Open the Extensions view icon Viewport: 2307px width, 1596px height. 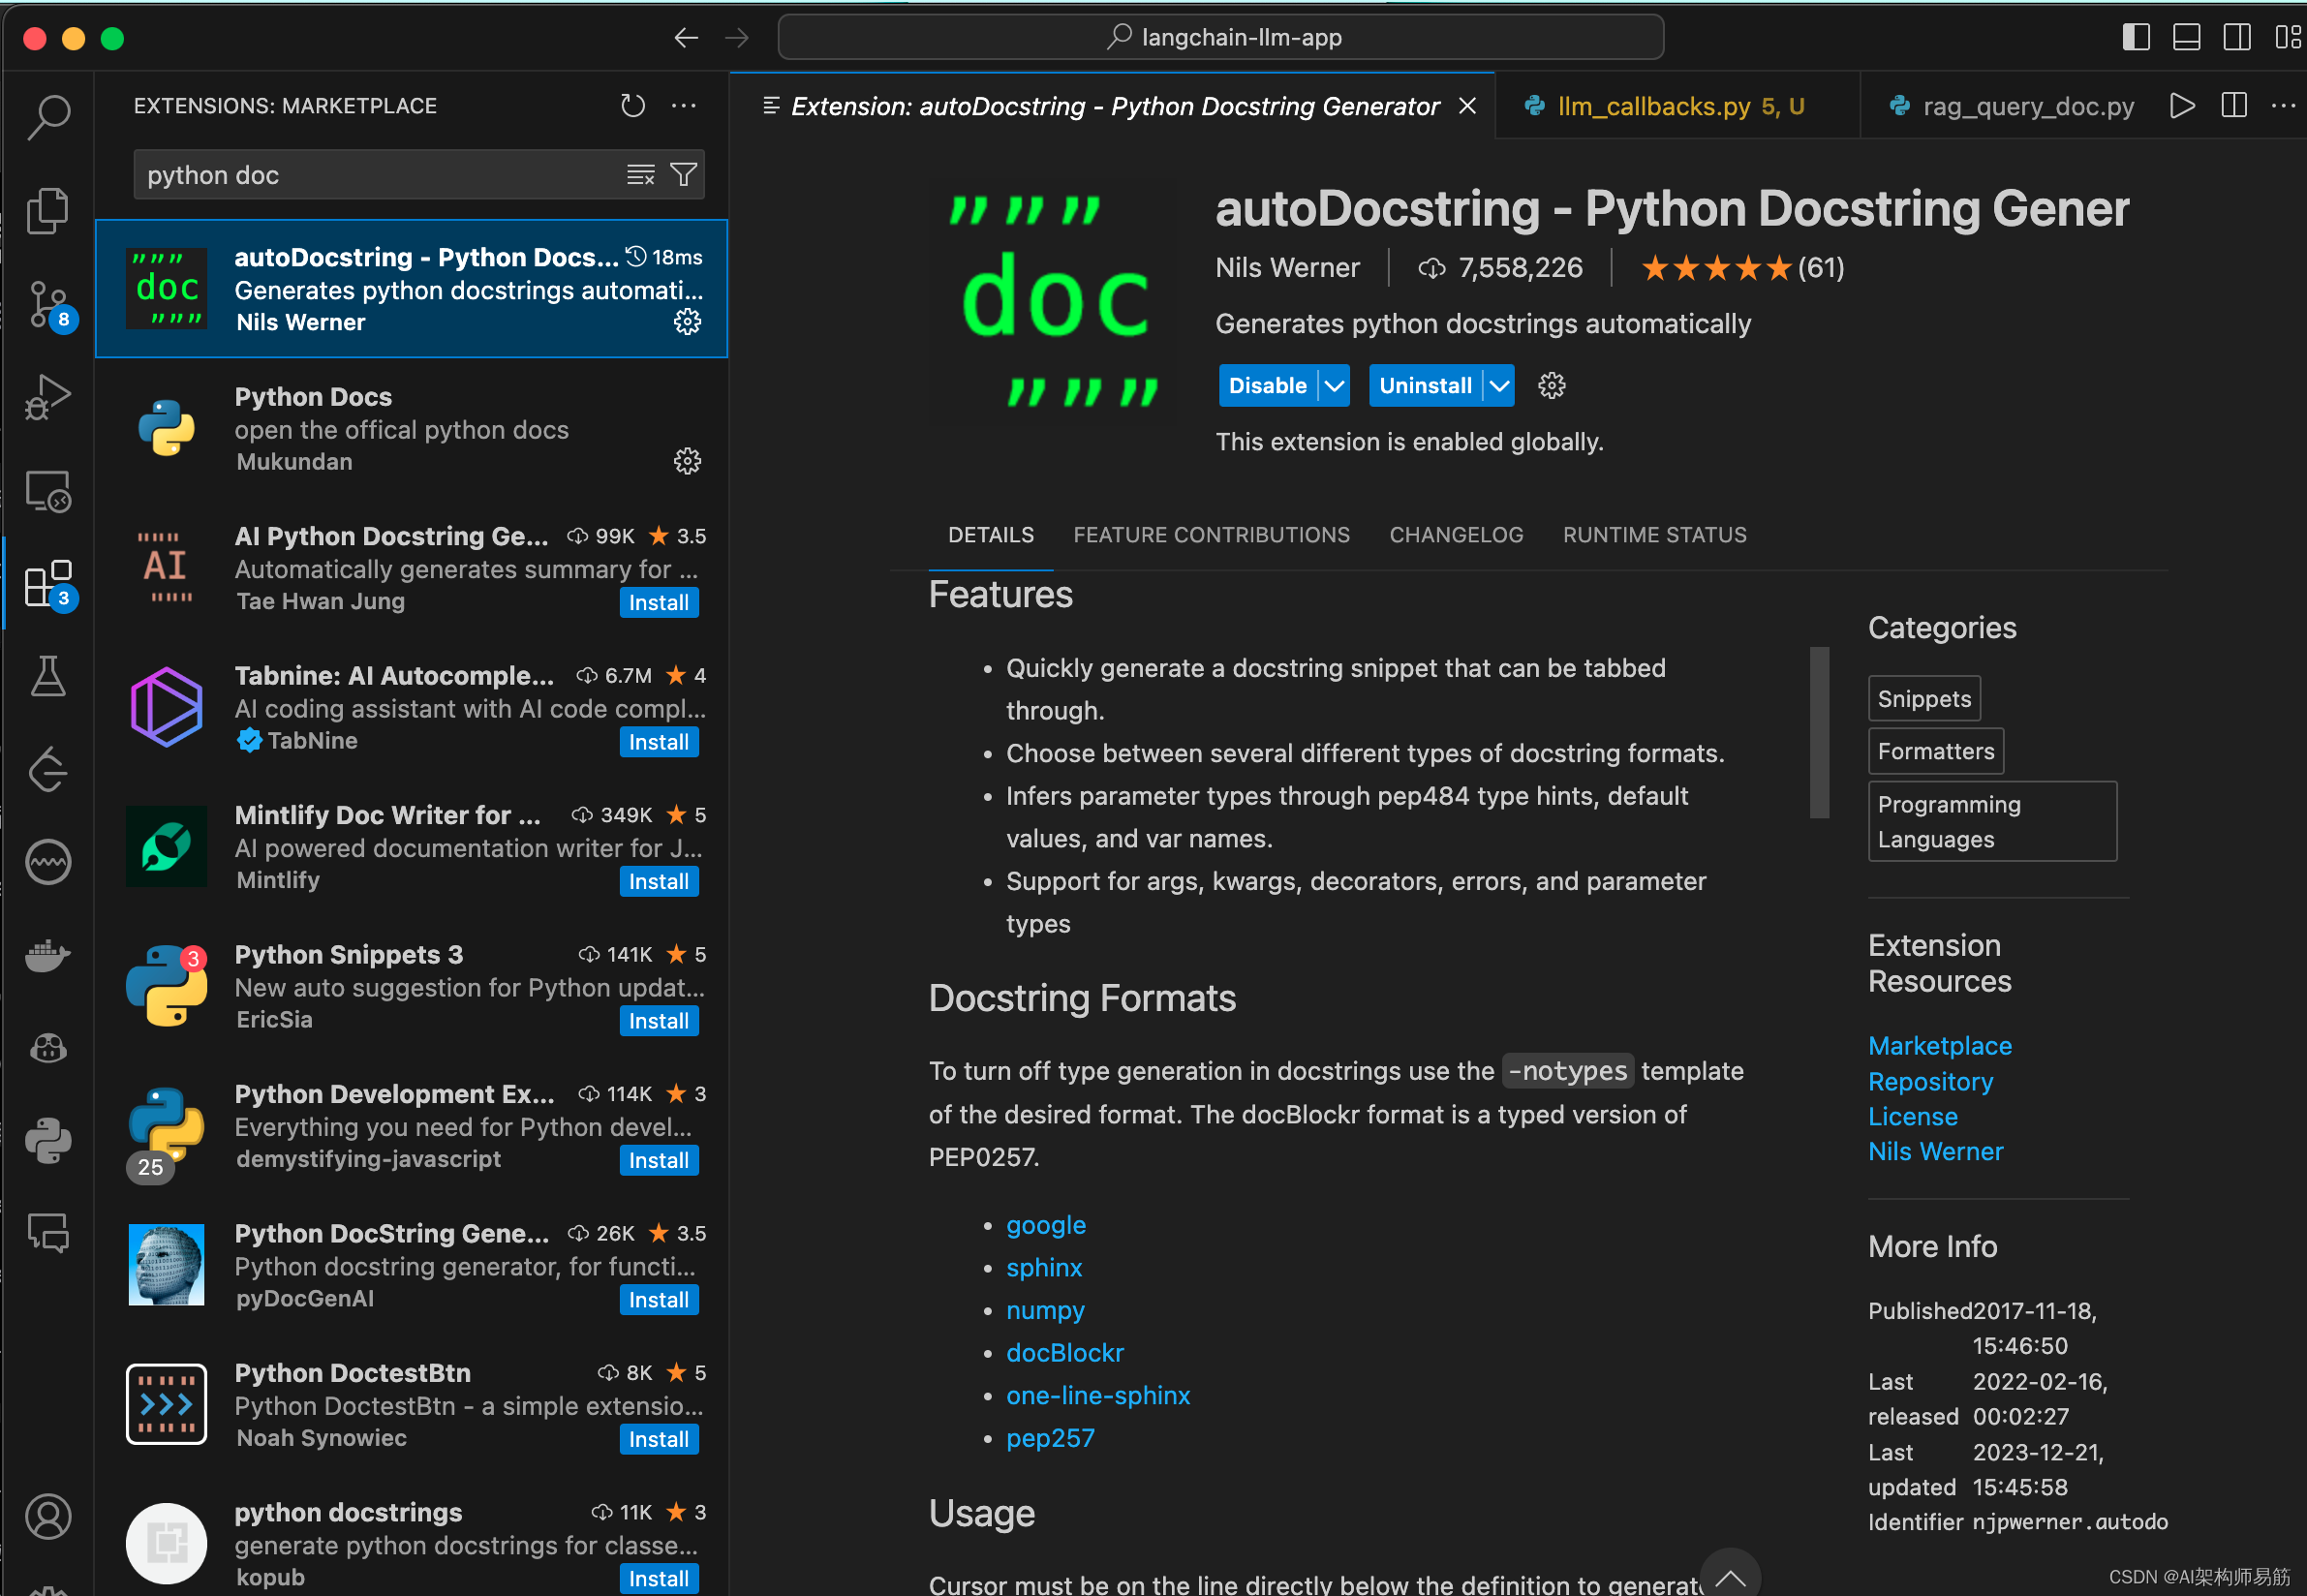click(48, 584)
